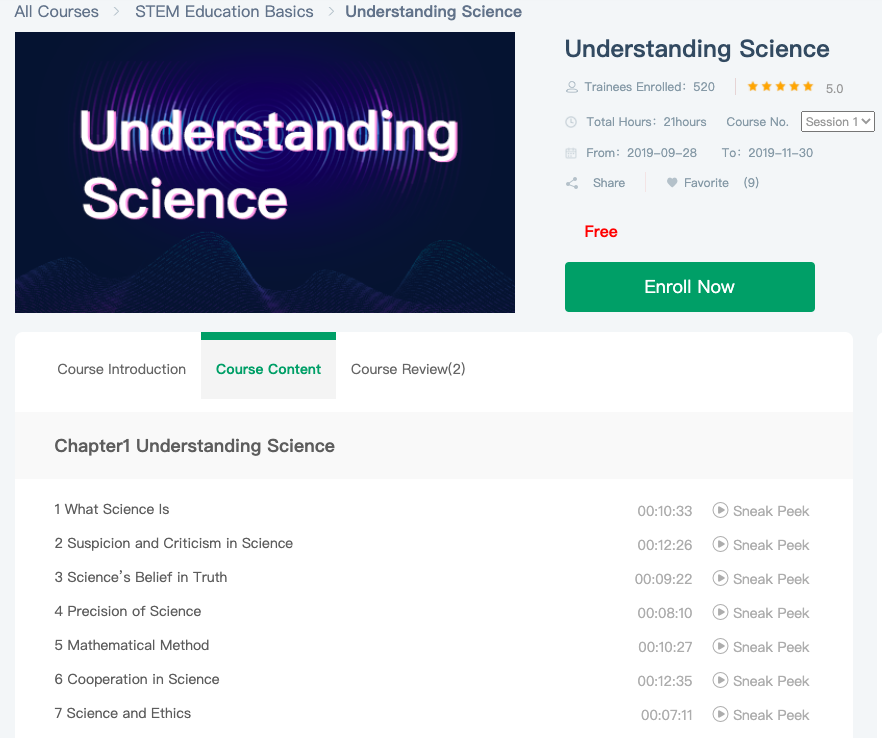This screenshot has height=738, width=882.
Task: Open lesson 1 What Science Is
Action: pos(112,509)
